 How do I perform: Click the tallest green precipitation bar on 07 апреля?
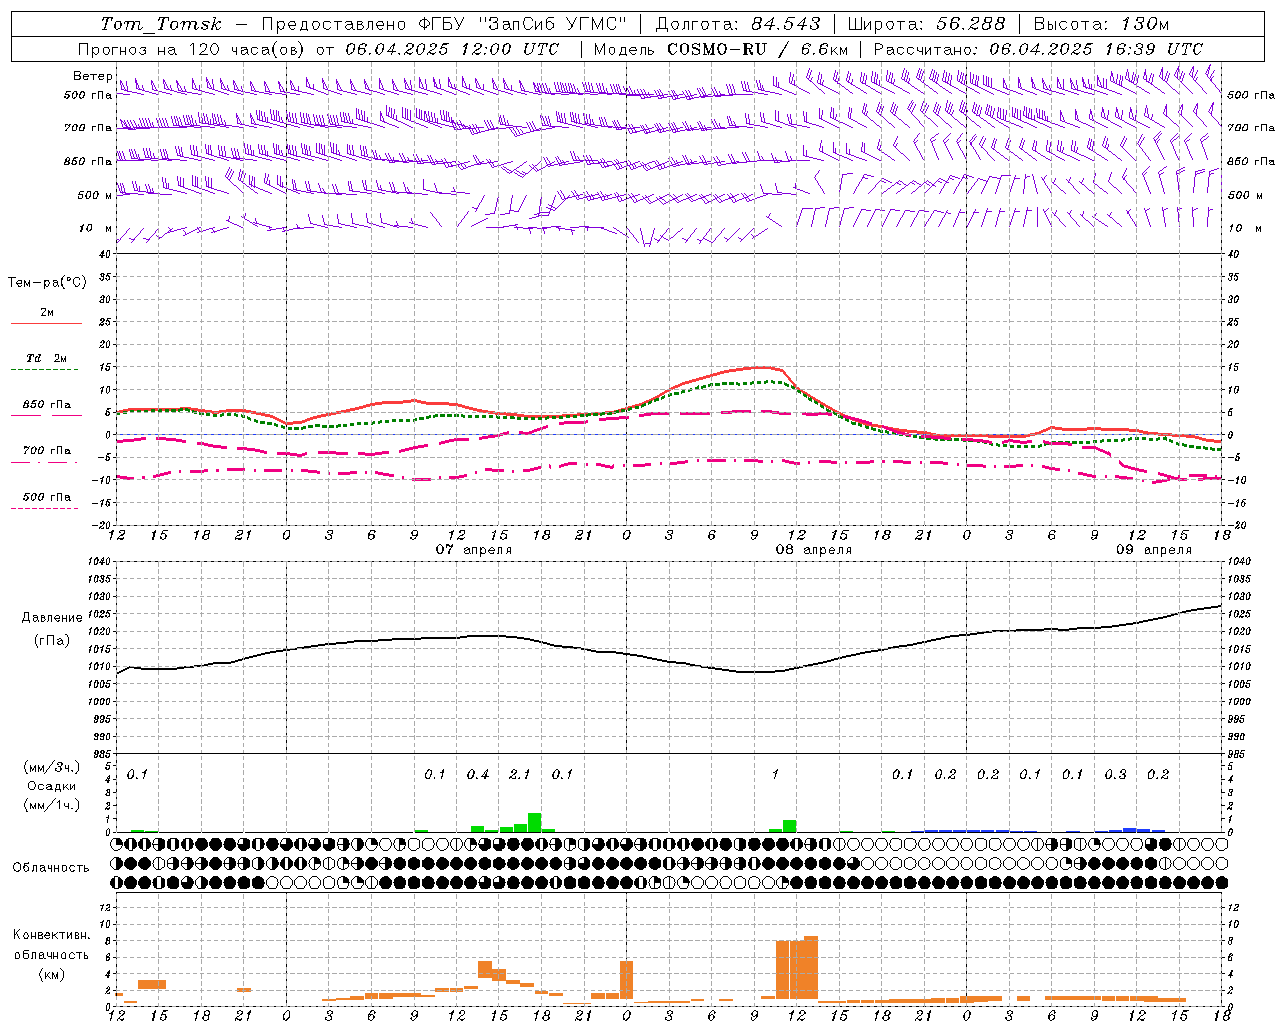pos(534,823)
